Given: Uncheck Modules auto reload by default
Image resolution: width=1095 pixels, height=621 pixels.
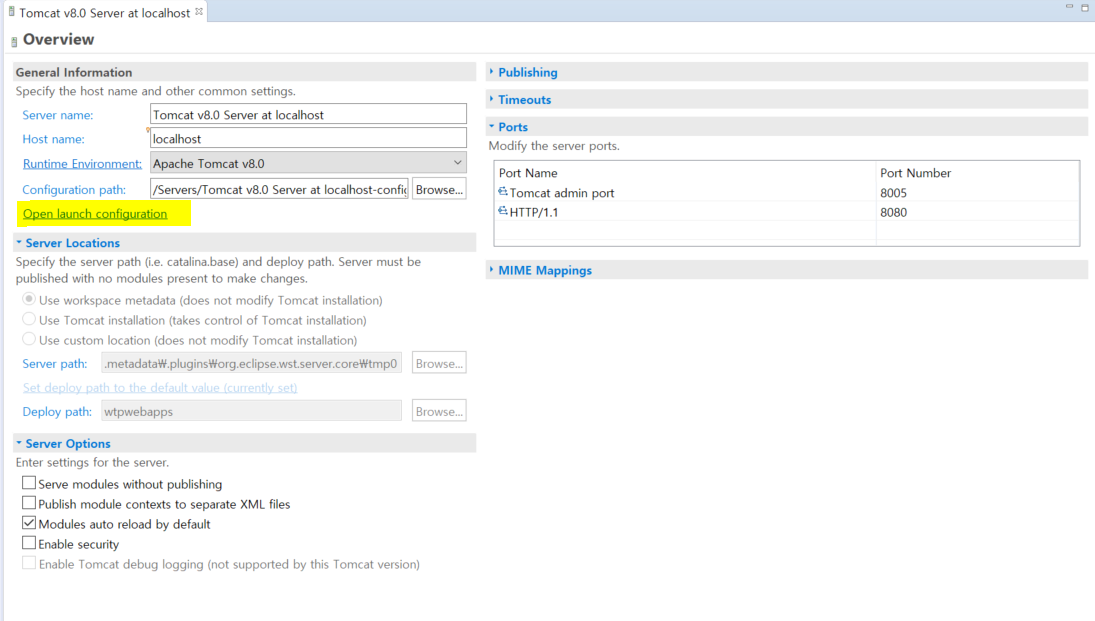Looking at the screenshot, I should click(x=29, y=523).
